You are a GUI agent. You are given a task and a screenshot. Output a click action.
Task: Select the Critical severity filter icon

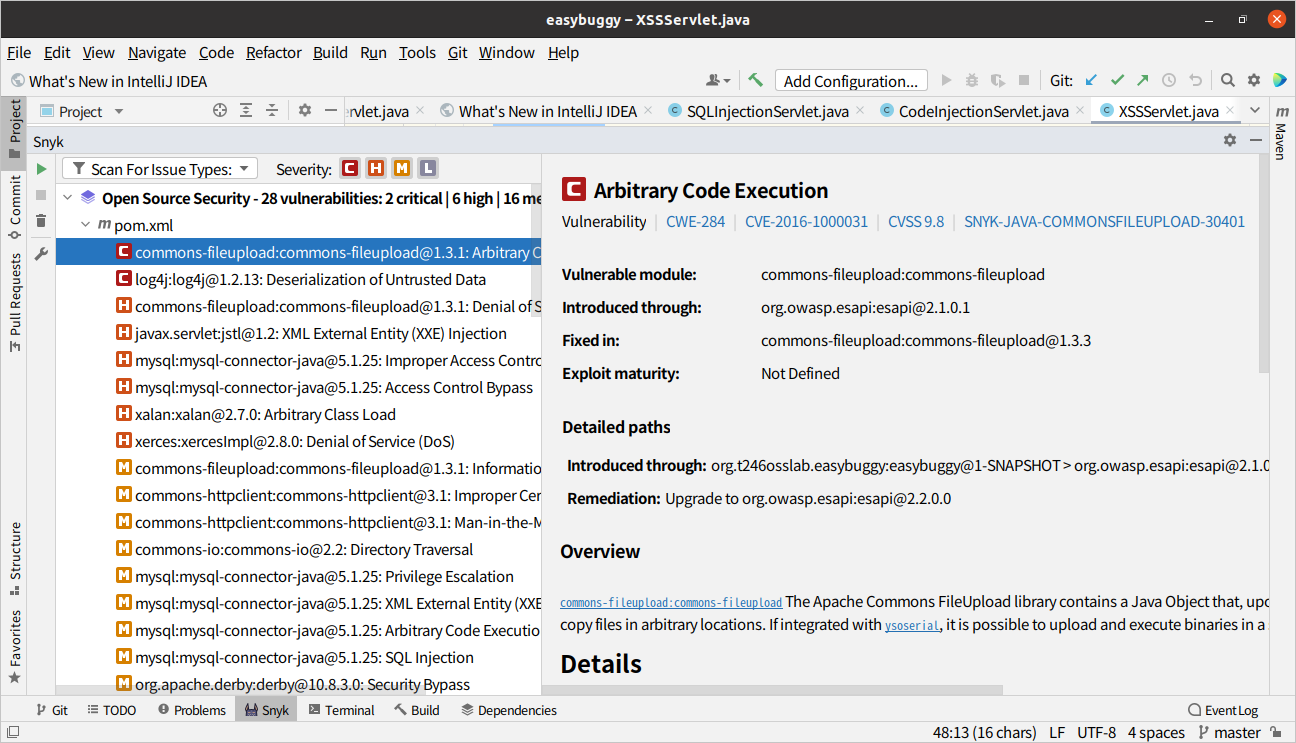[x=349, y=168]
